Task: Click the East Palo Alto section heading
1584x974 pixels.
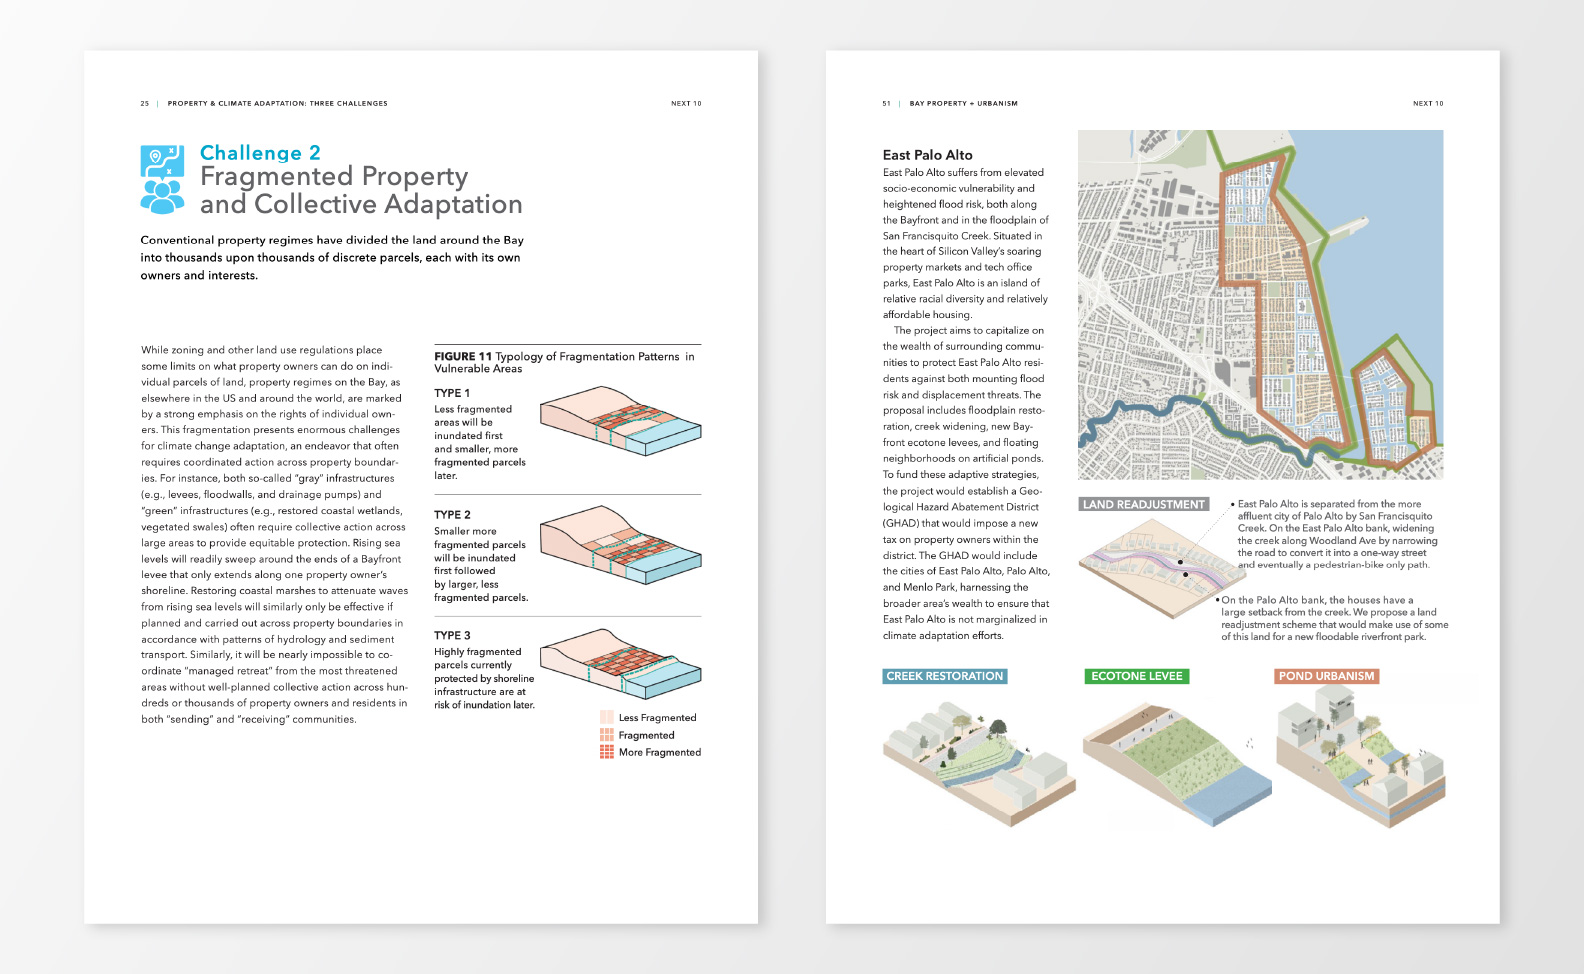Action: [x=927, y=155]
